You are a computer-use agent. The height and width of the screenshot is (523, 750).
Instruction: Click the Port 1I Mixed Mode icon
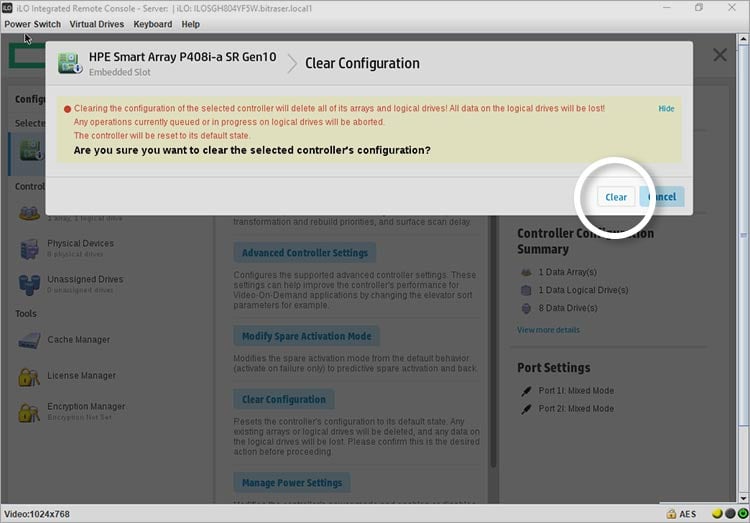pos(526,391)
